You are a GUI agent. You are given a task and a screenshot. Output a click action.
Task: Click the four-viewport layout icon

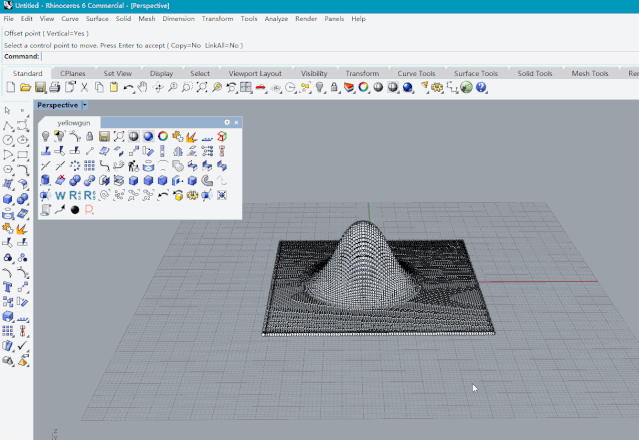click(246, 87)
